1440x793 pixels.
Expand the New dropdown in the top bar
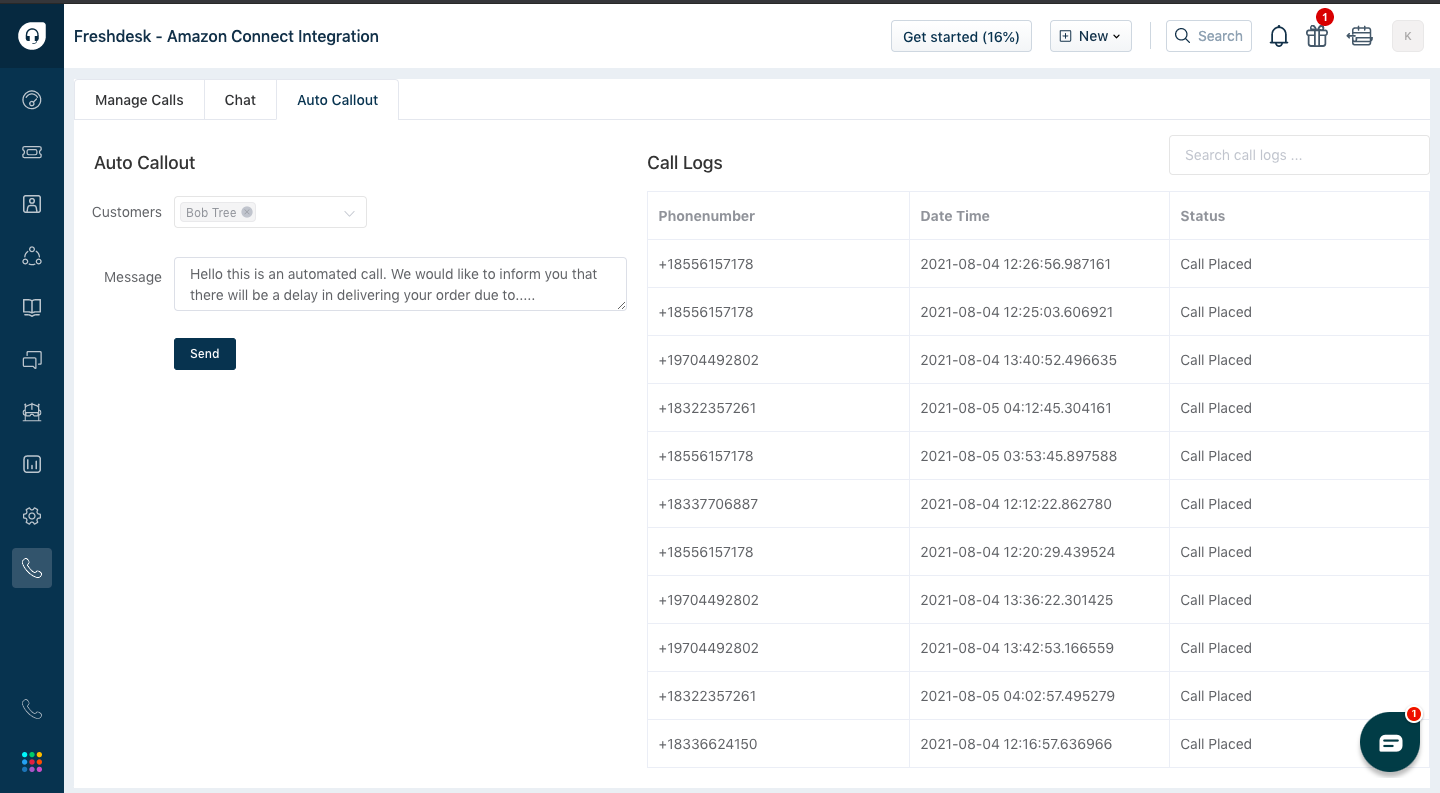(1090, 36)
